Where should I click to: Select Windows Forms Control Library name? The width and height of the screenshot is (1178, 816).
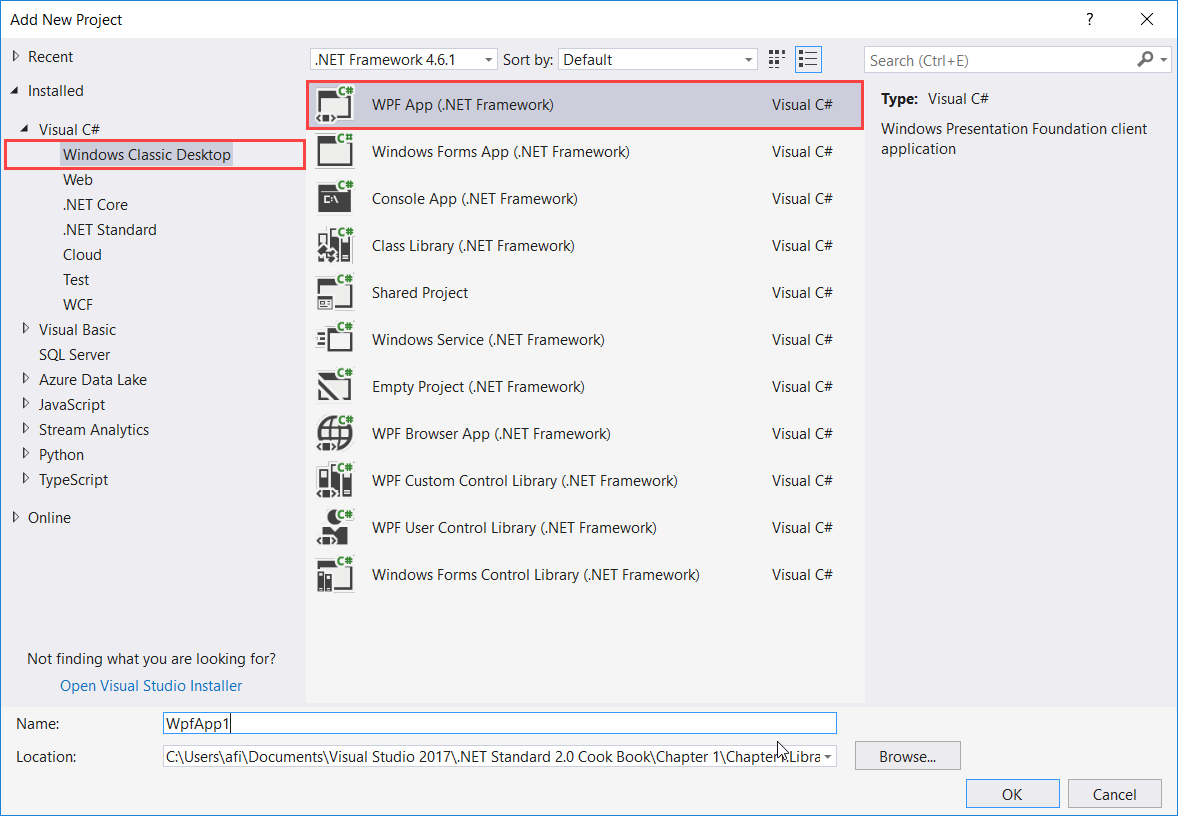tap(536, 575)
